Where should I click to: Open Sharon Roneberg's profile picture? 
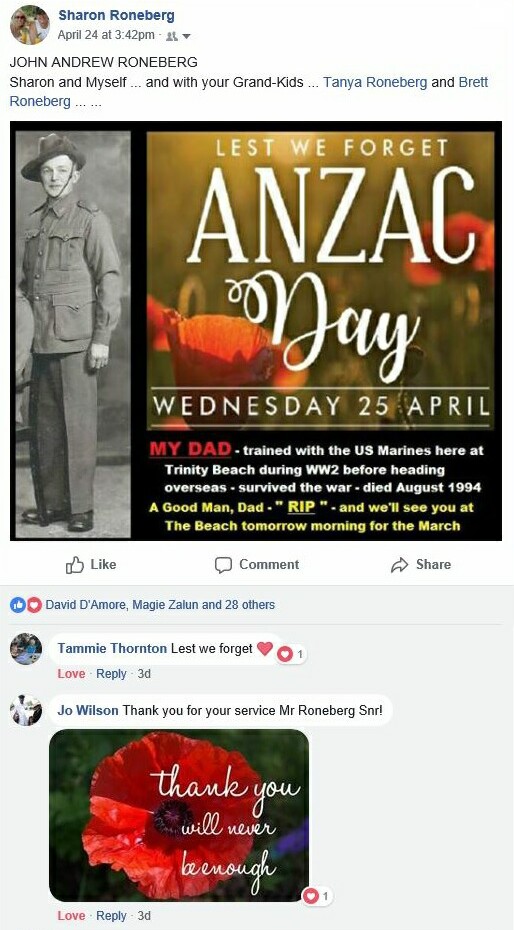point(30,25)
